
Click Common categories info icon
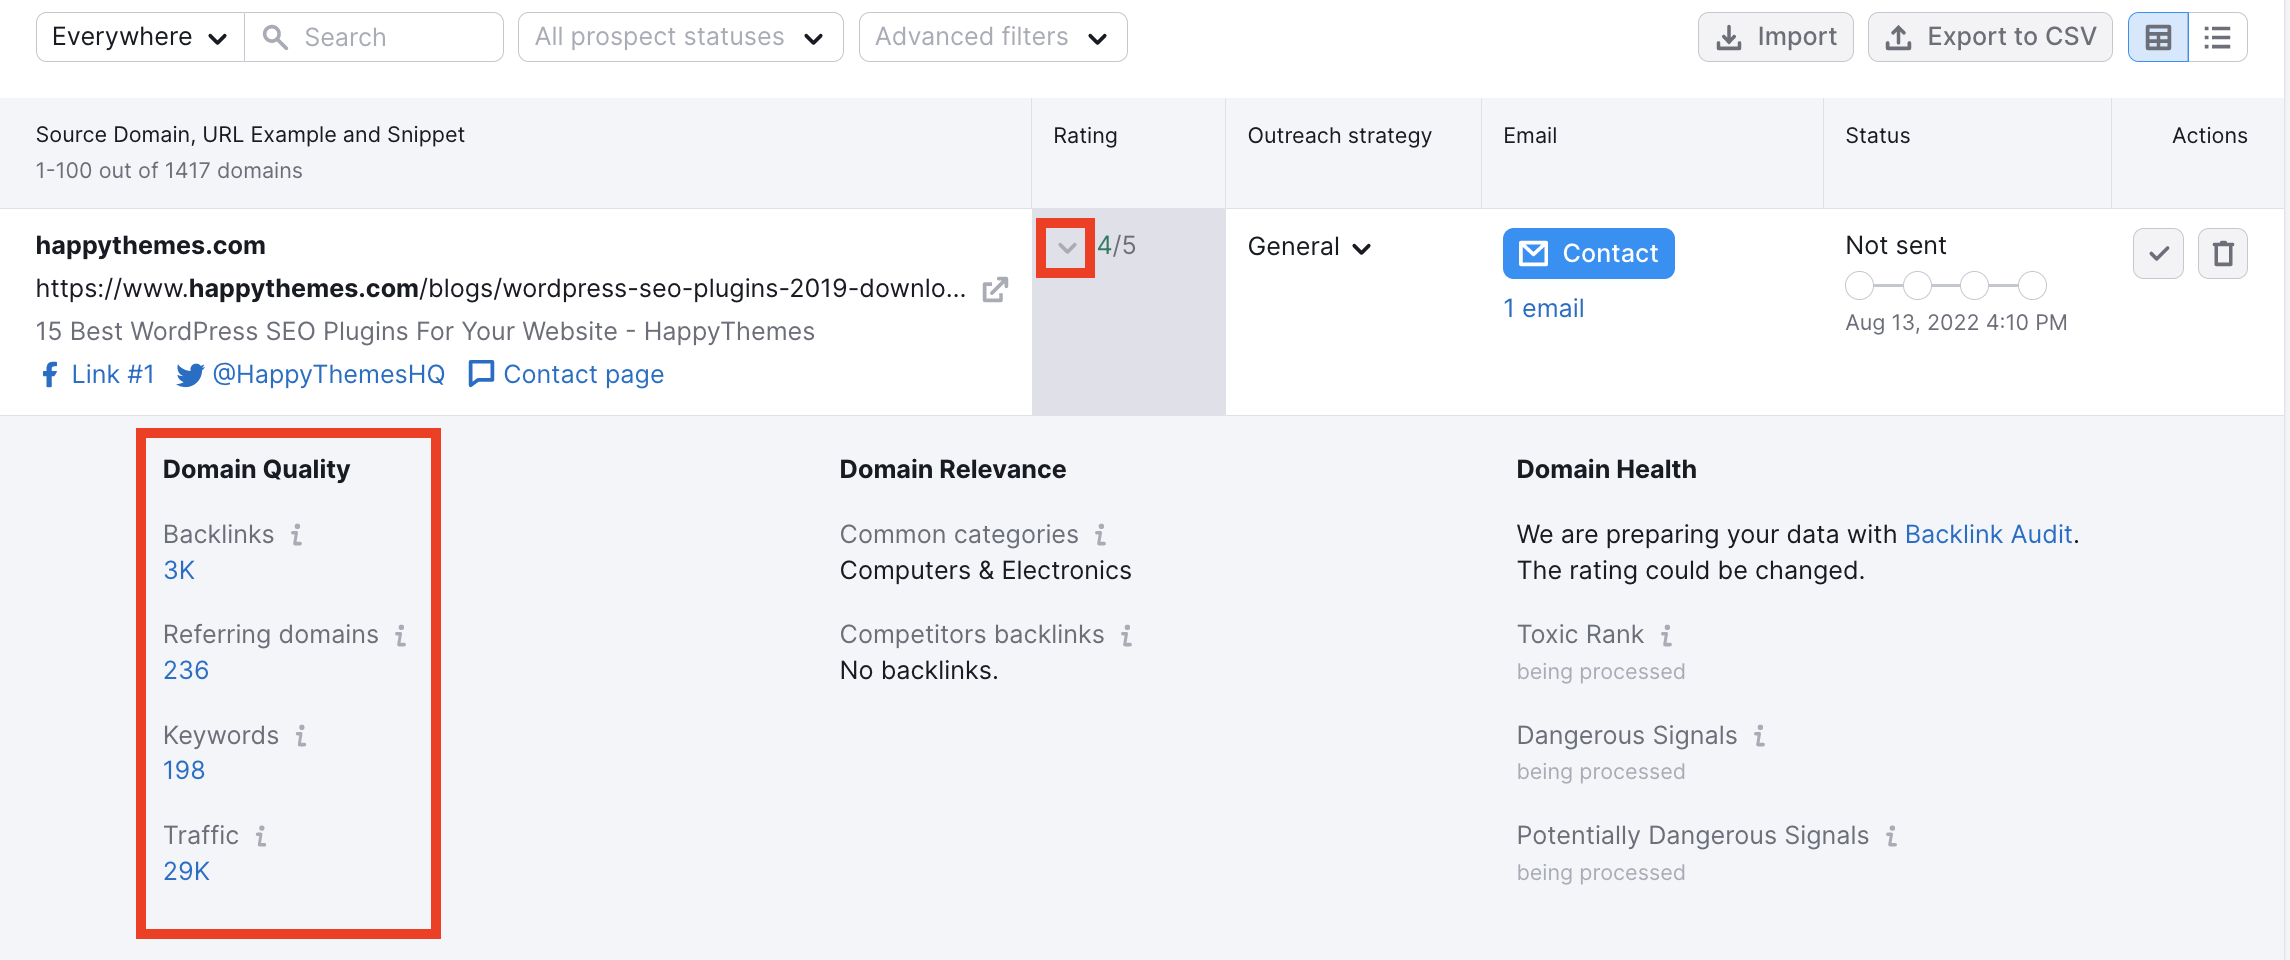[x=1101, y=535]
